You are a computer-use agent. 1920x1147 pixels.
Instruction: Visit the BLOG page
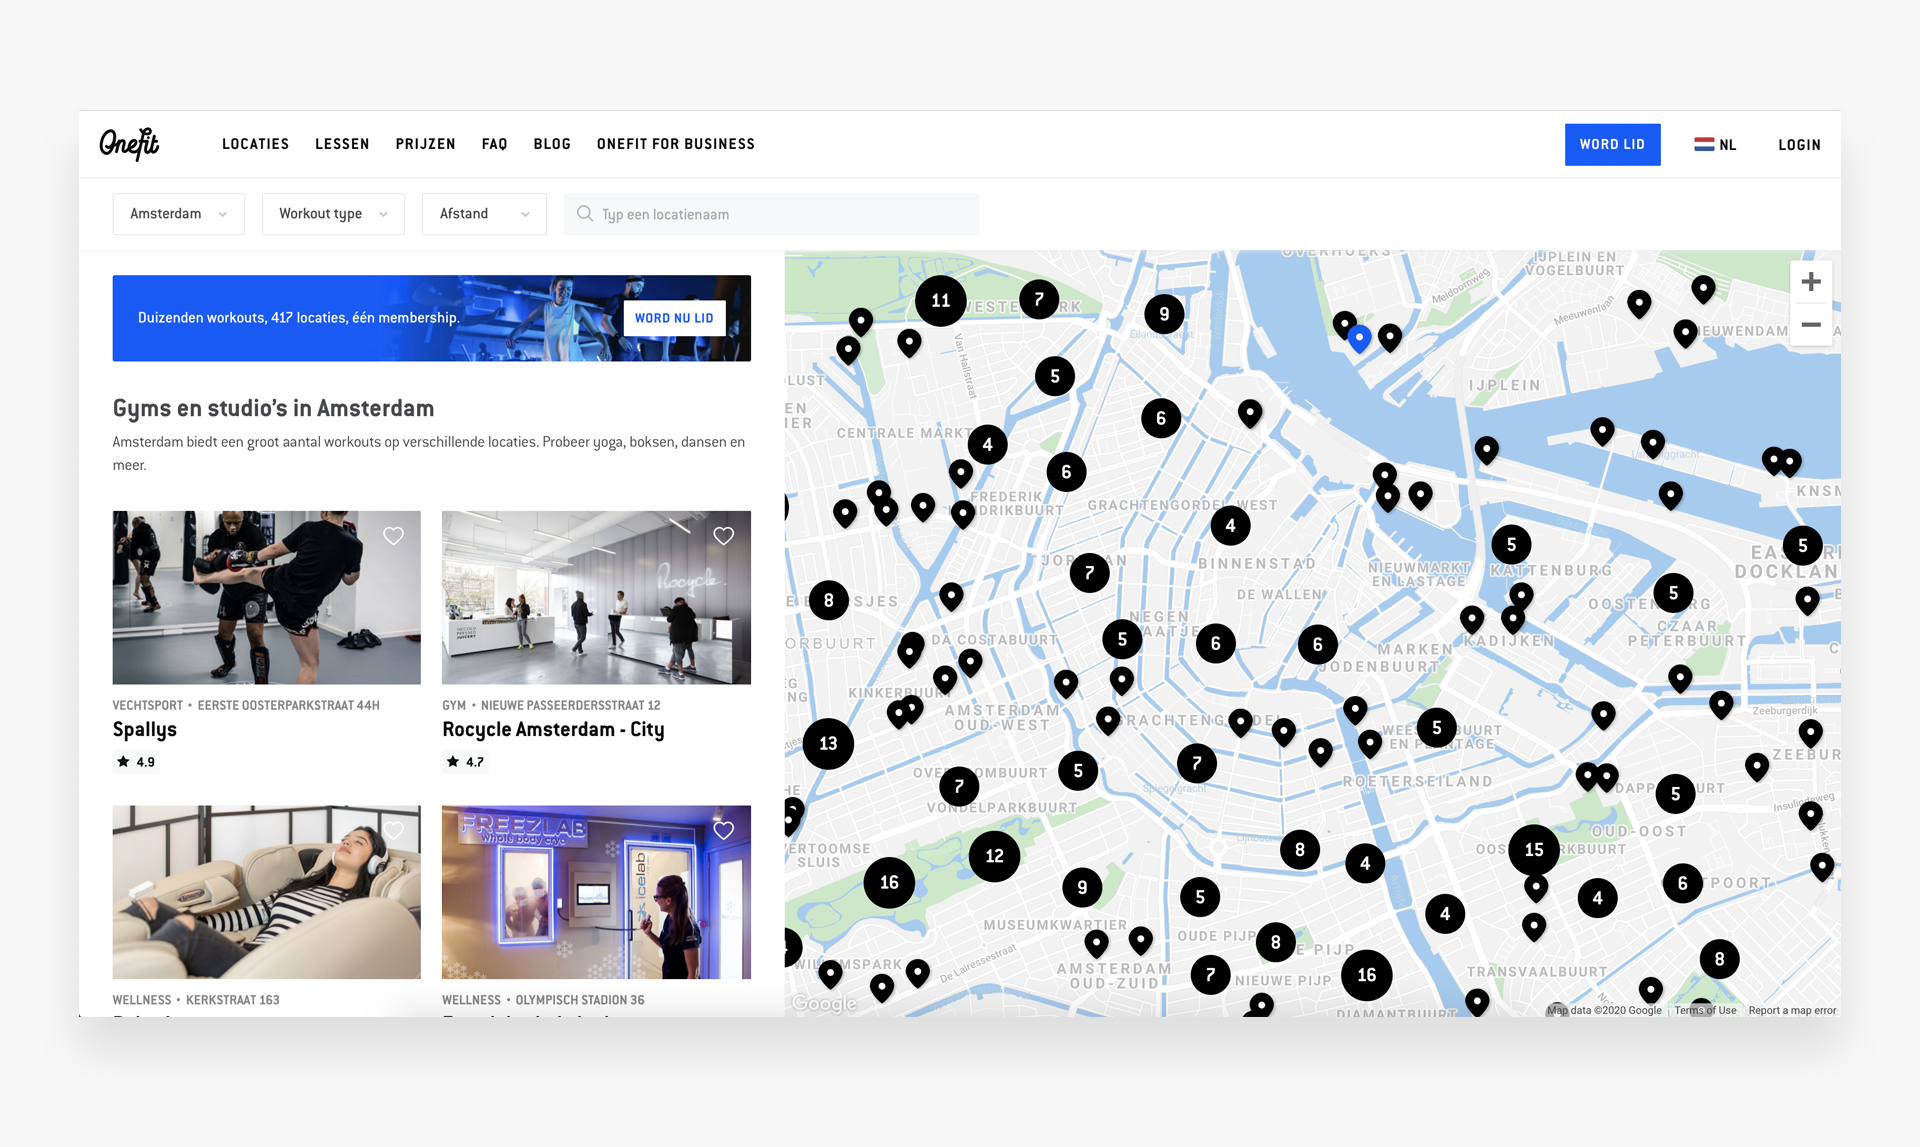(552, 144)
